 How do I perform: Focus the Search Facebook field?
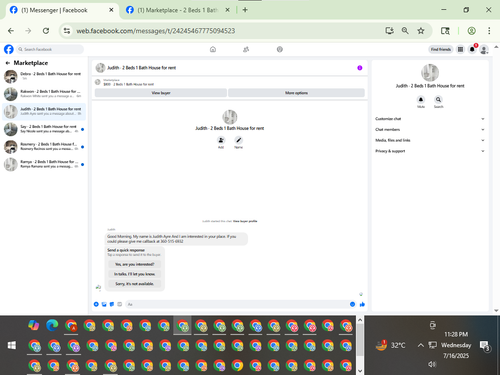[x=50, y=49]
